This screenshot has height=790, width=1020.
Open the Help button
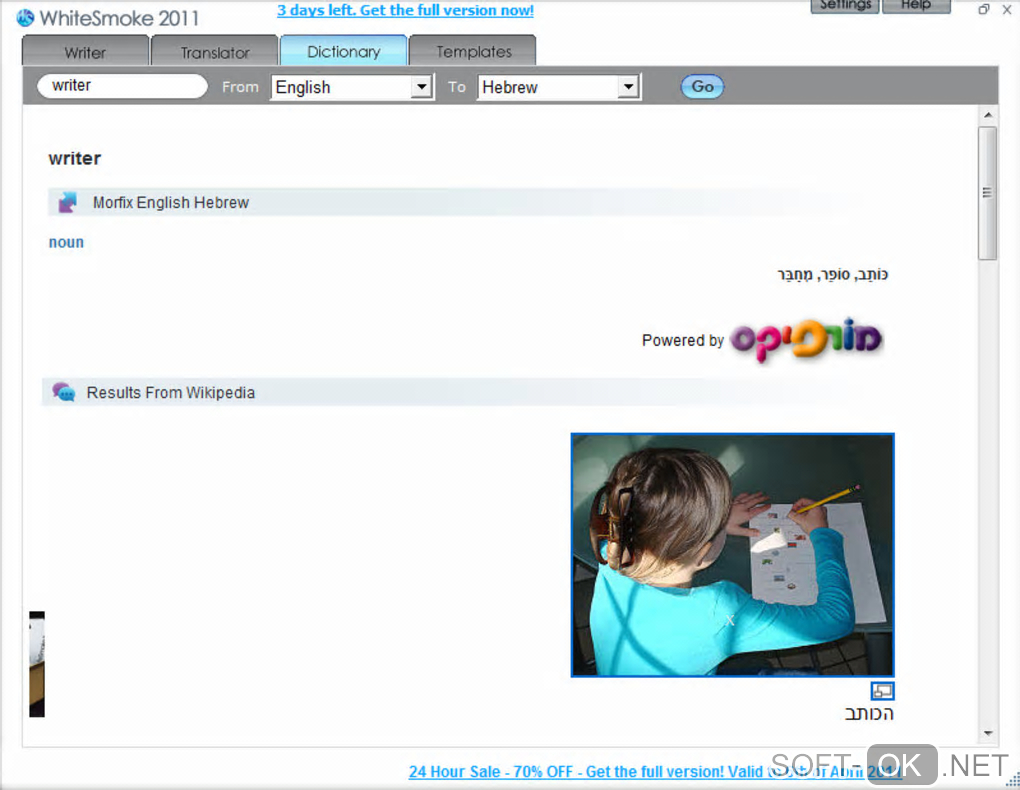pyautogui.click(x=916, y=6)
